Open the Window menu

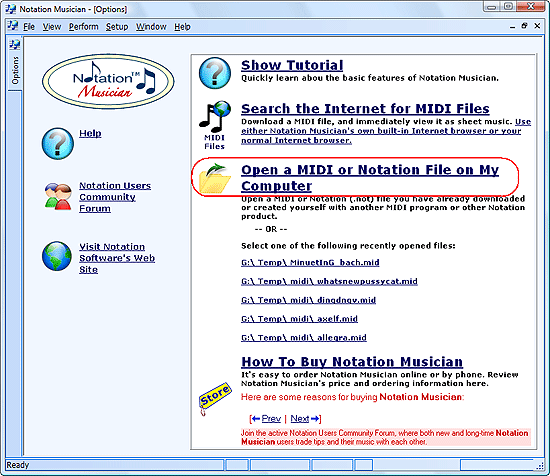coord(151,27)
